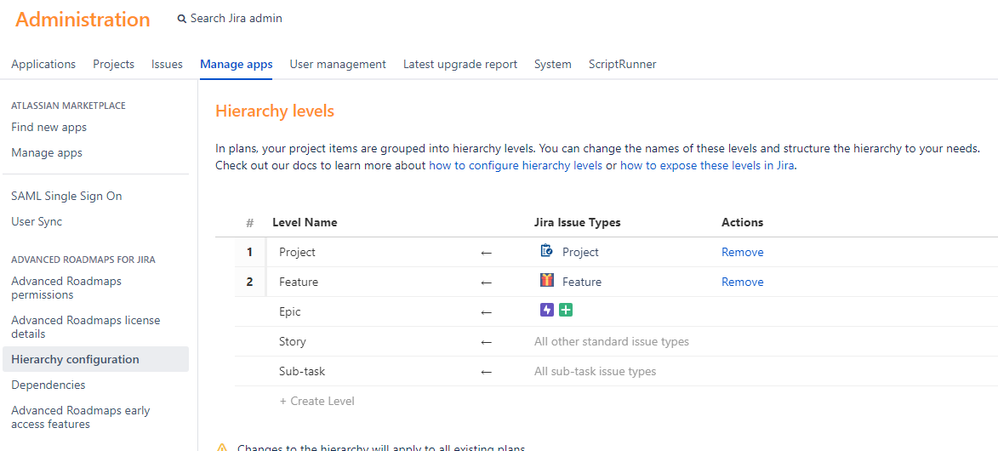This screenshot has width=998, height=451.
Task: Click the Project issue type icon
Action: point(546,251)
